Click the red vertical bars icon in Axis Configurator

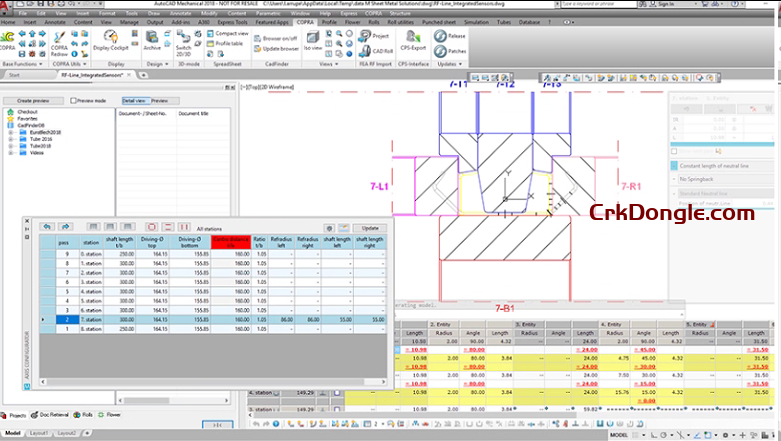tap(184, 227)
